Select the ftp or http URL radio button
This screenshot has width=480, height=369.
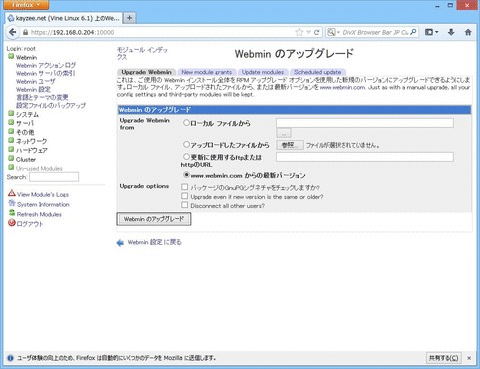pyautogui.click(x=187, y=156)
